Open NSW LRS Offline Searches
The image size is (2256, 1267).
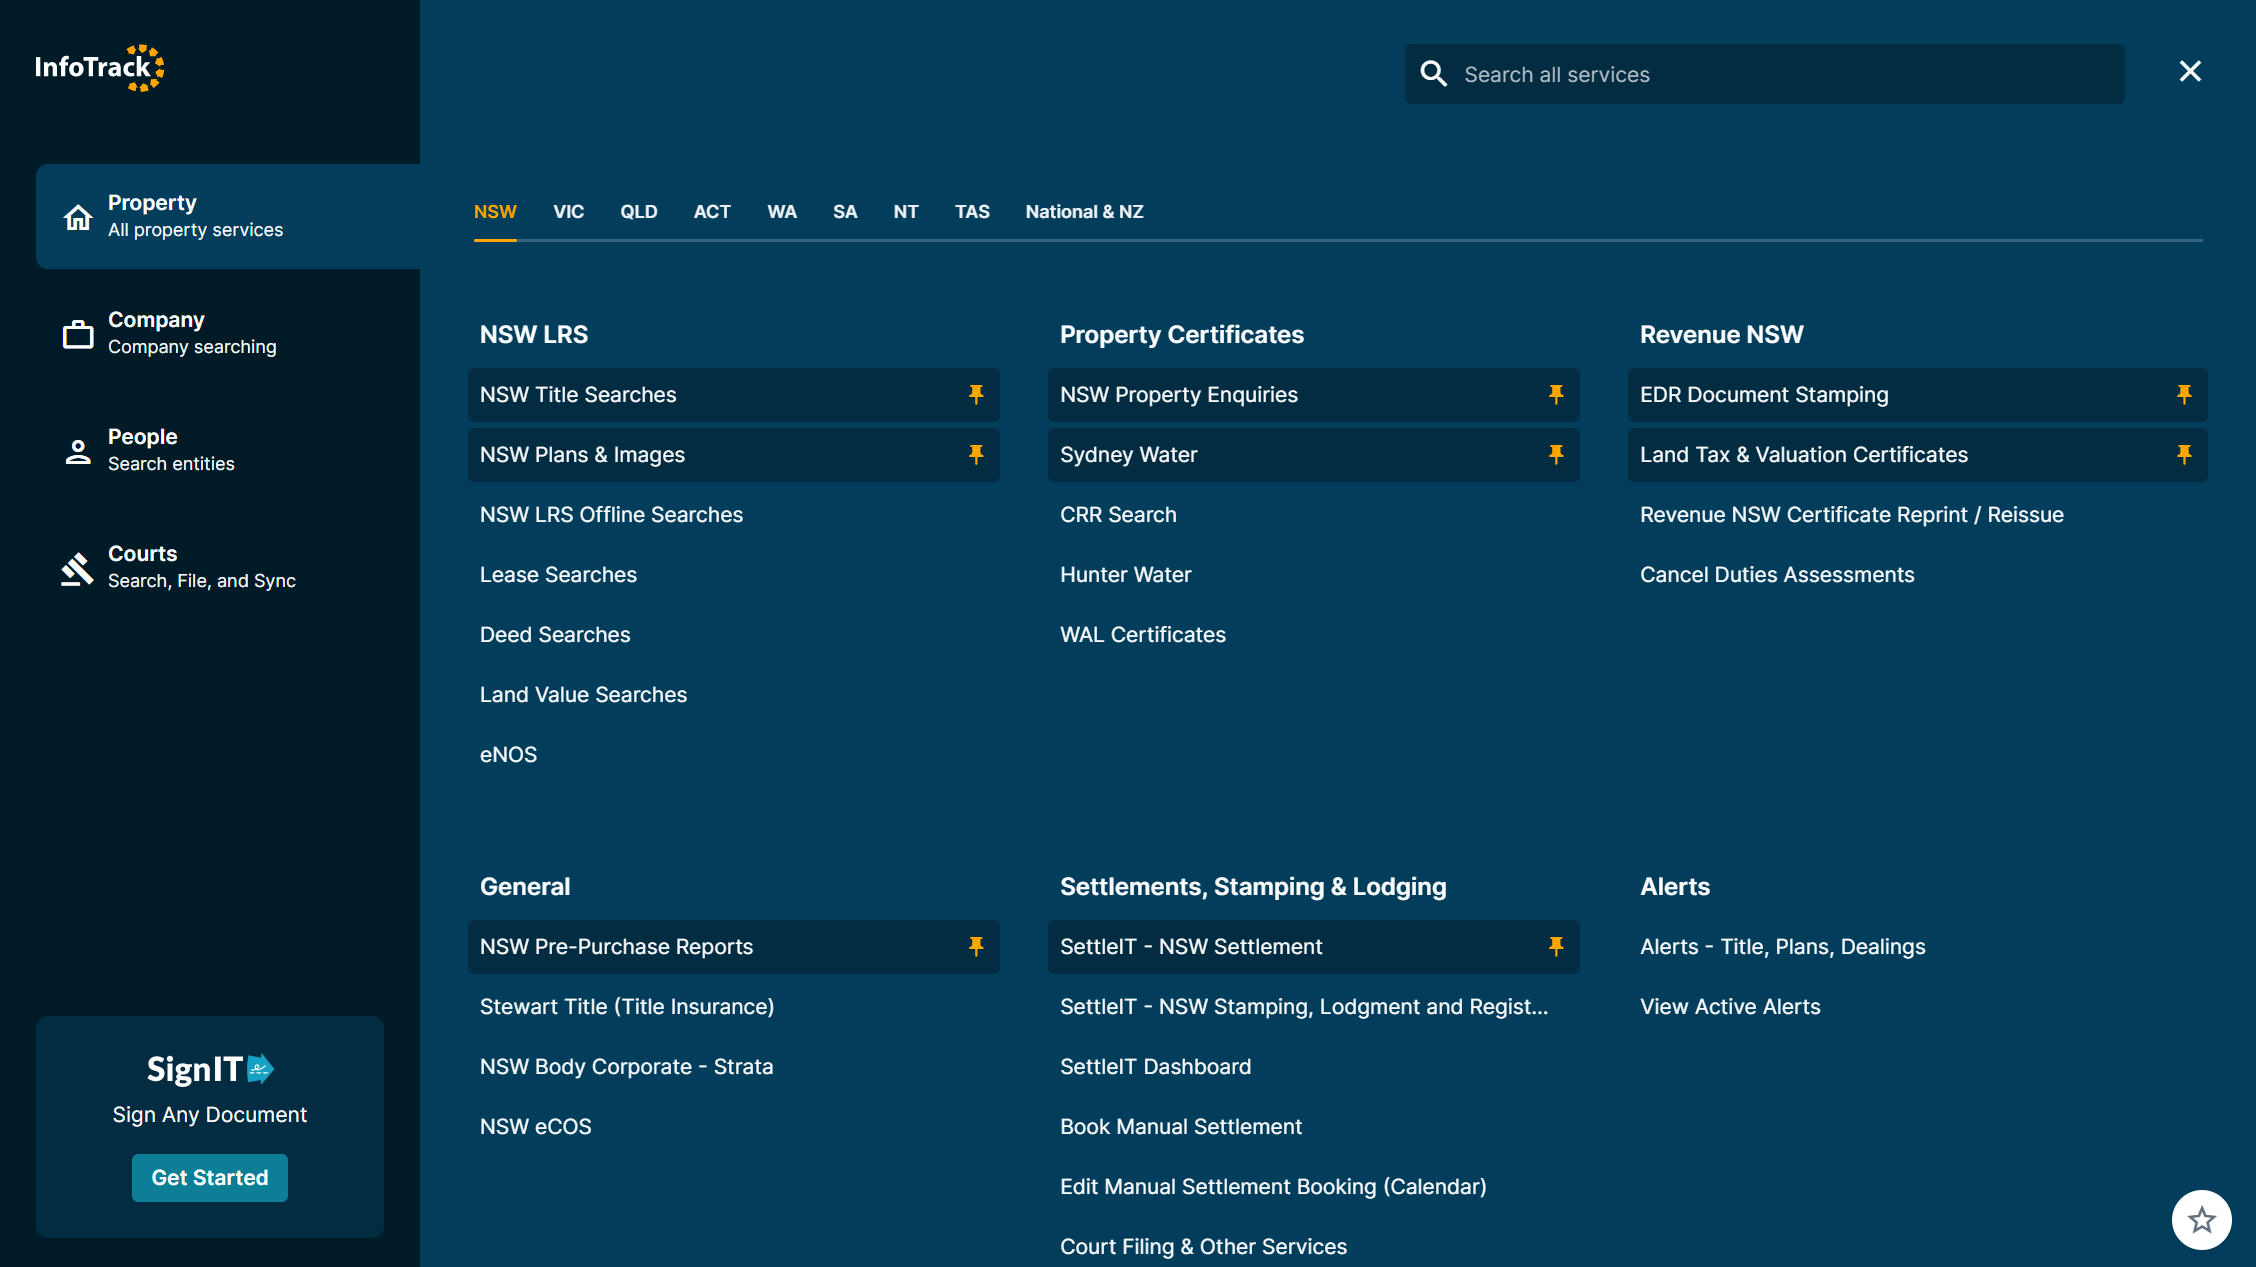pyautogui.click(x=611, y=515)
